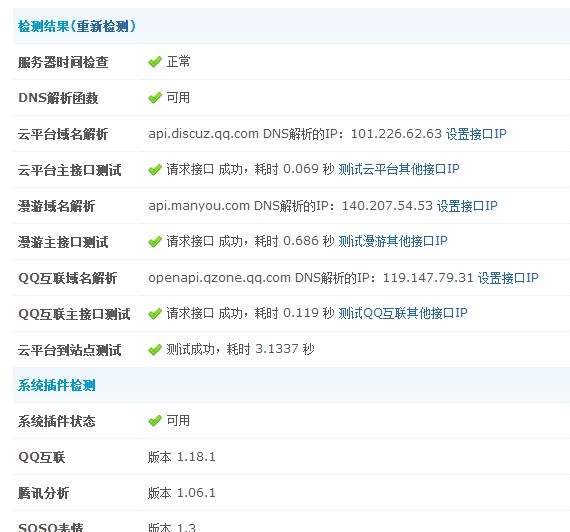
Task: Select the QQ互联主接口测试 label
Action: pos(74,314)
